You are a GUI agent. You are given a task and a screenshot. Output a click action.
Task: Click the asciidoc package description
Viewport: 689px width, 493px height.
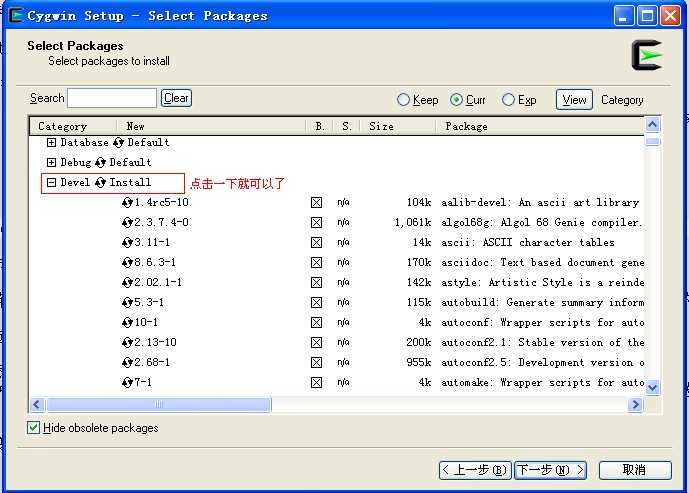(x=543, y=263)
